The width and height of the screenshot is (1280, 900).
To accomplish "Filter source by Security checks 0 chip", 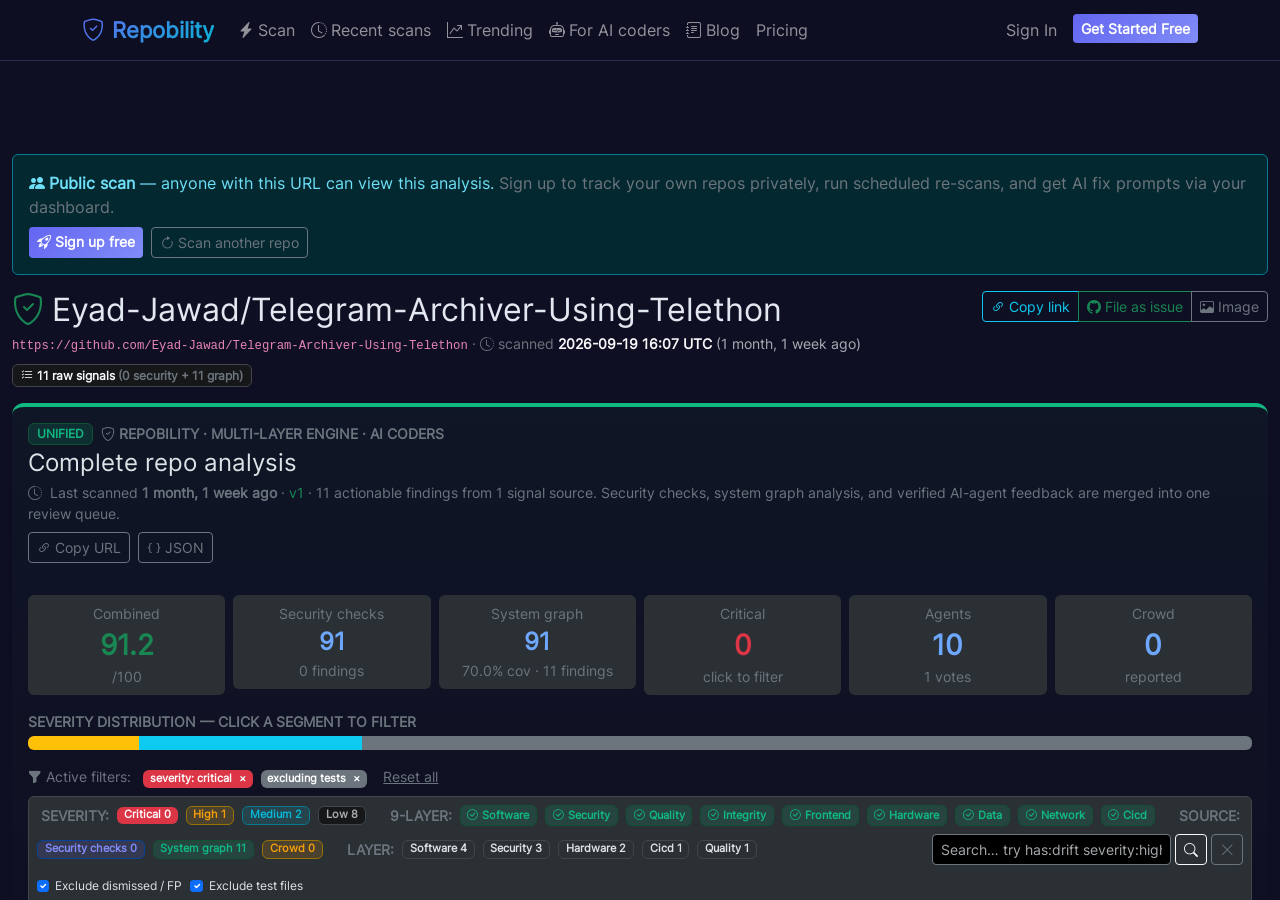I will (91, 849).
